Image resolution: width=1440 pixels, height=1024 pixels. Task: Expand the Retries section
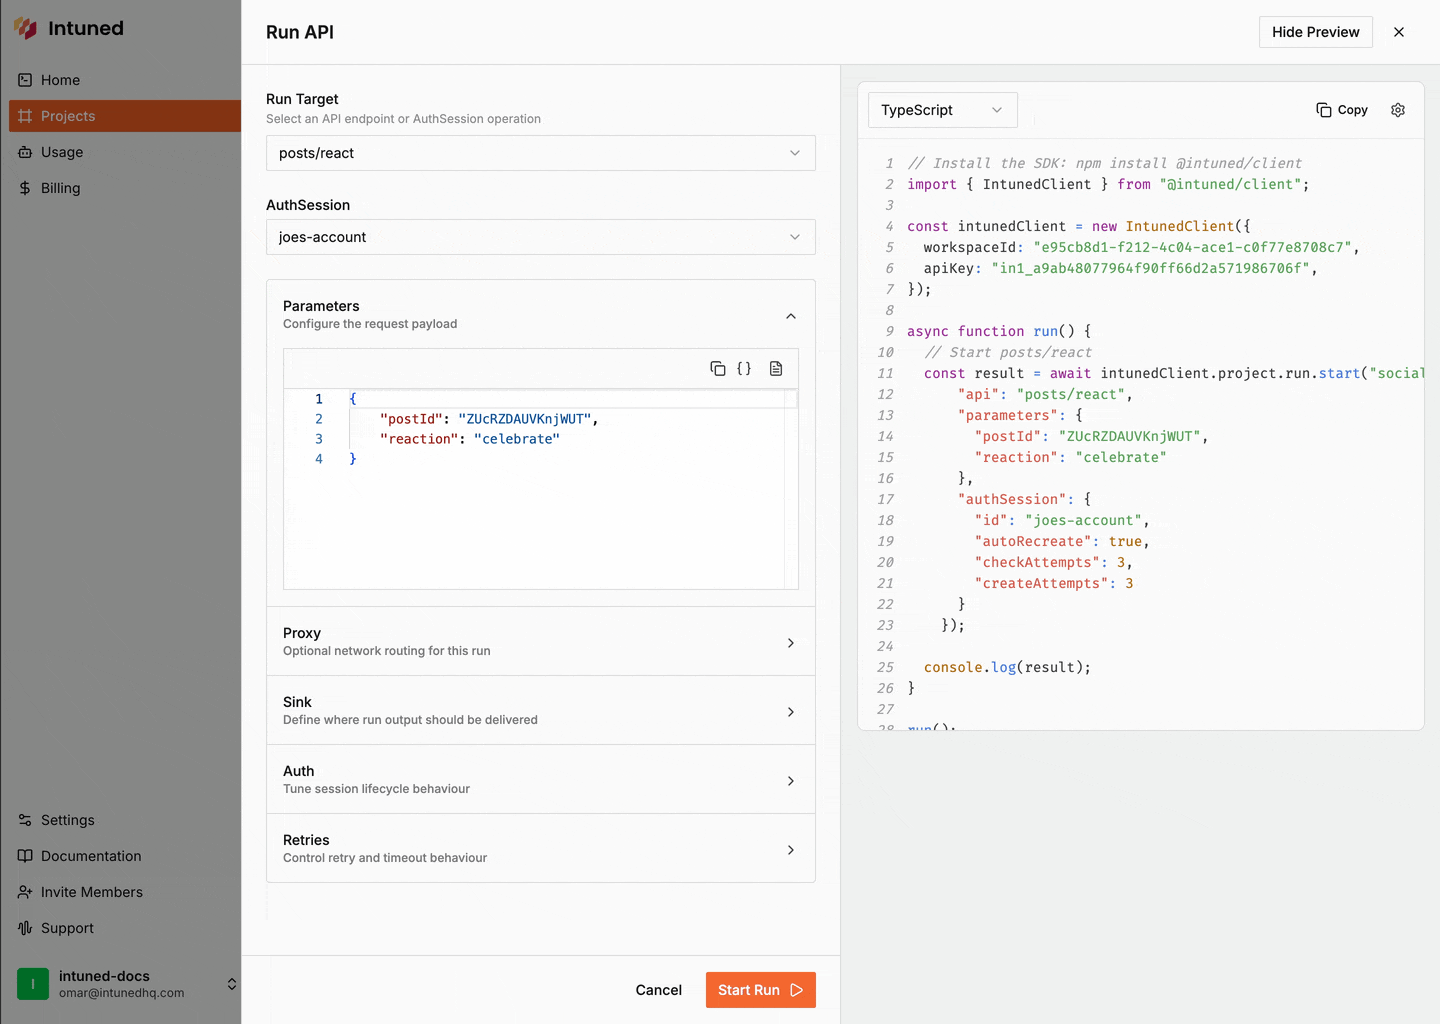541,848
